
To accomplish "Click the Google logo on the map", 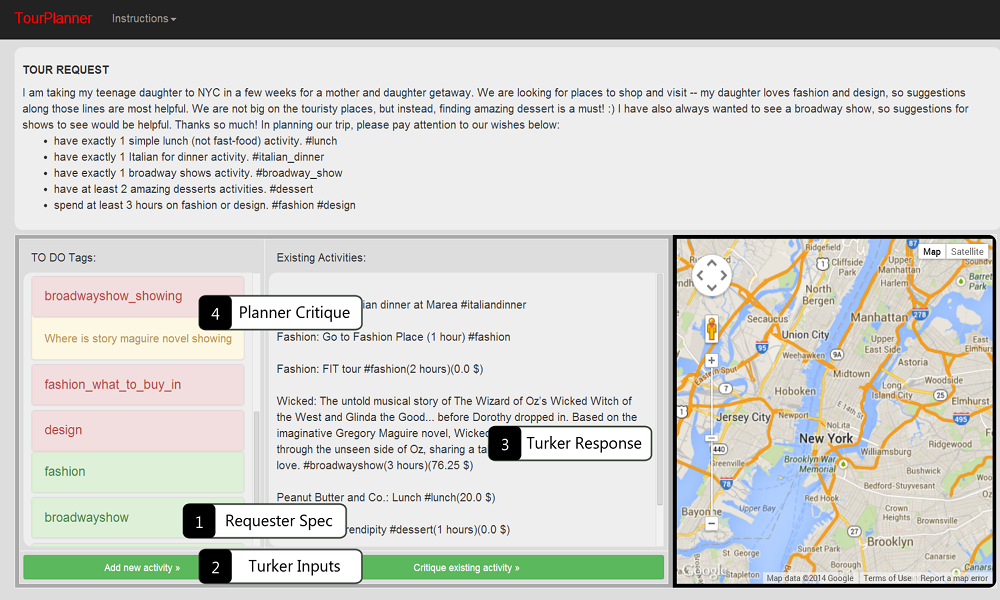I will (x=705, y=572).
